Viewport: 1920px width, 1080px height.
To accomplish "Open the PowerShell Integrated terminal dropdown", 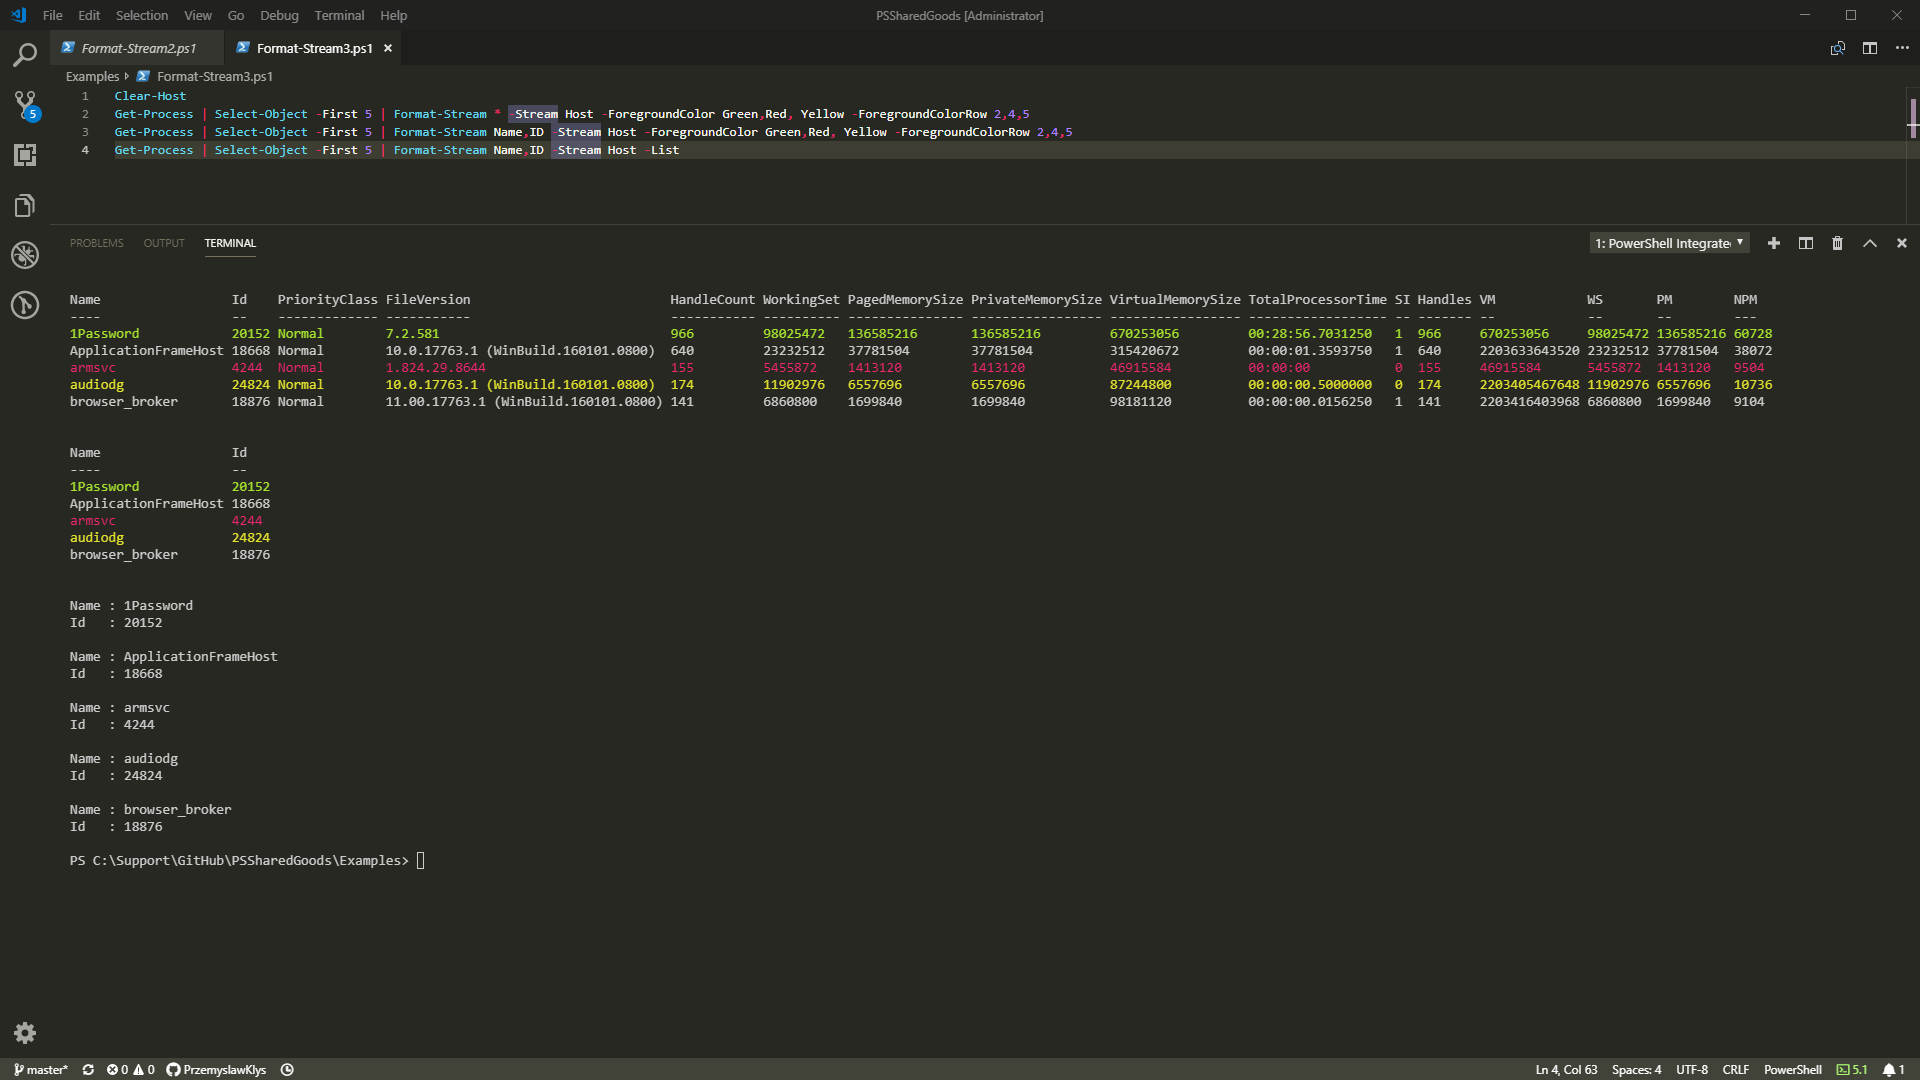I will (x=1668, y=243).
